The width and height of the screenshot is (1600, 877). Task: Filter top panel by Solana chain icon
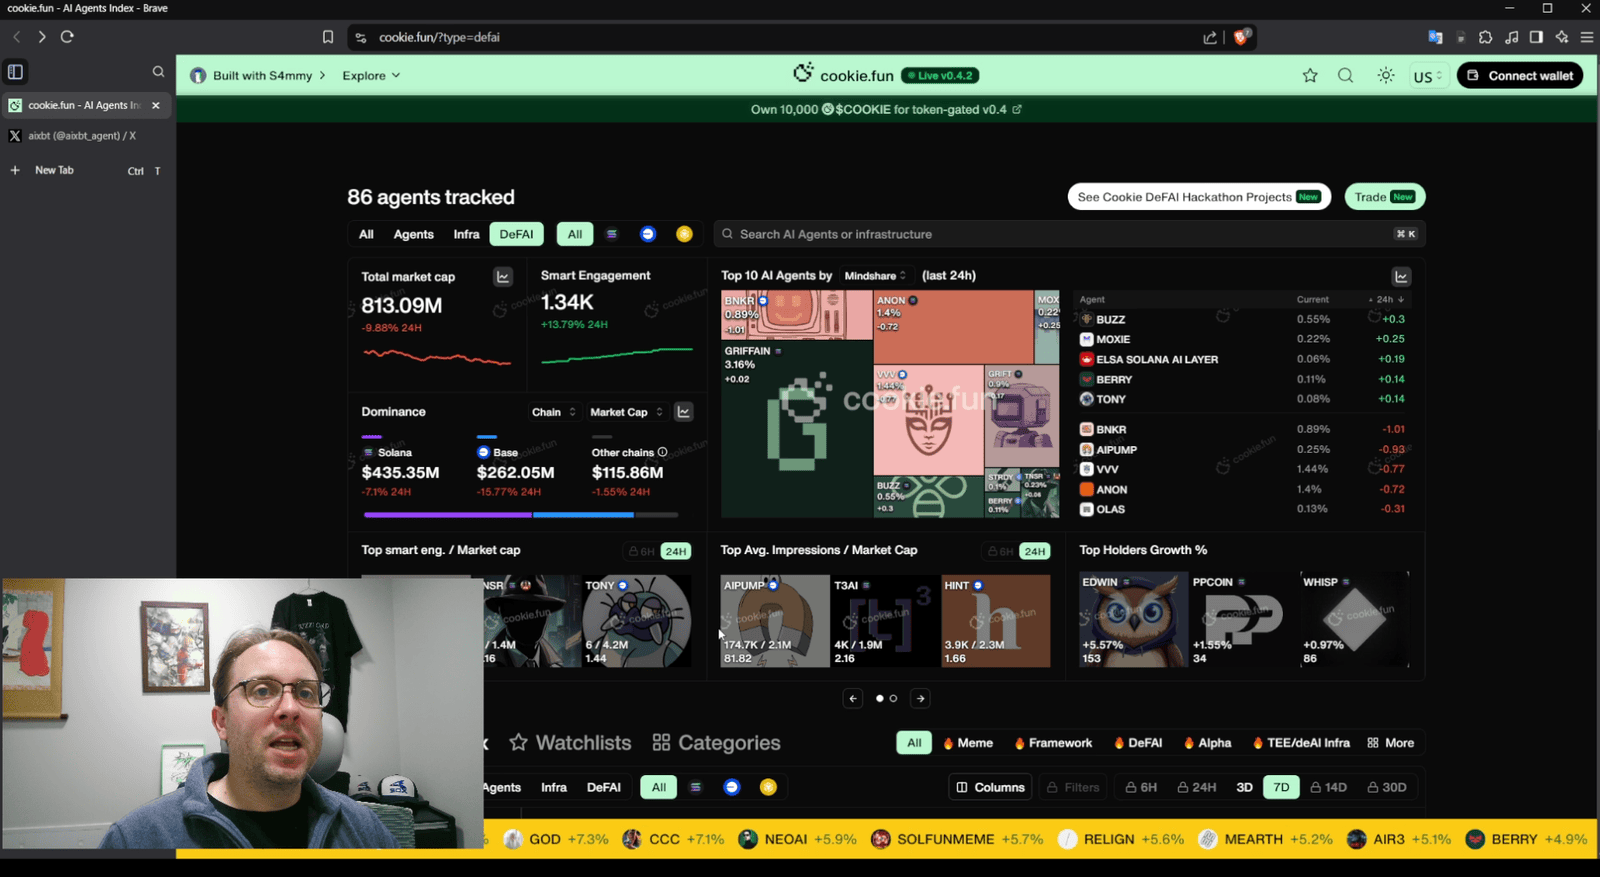(612, 234)
